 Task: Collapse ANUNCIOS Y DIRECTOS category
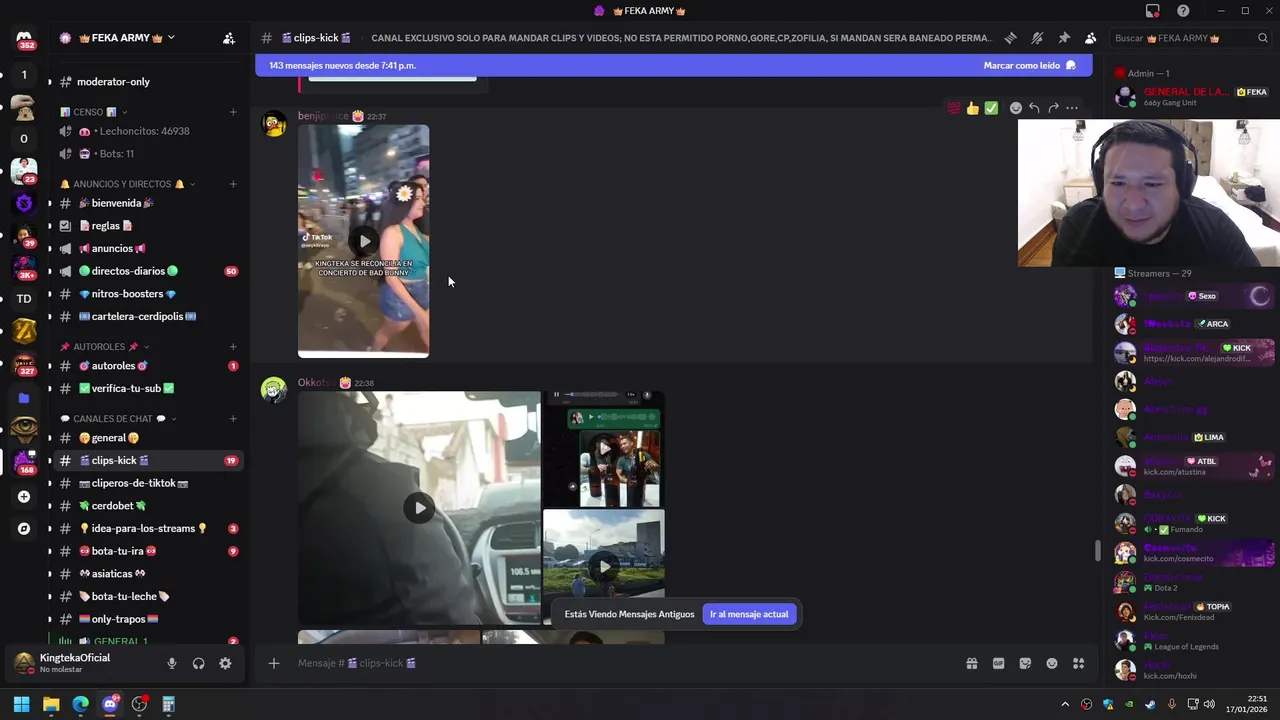(x=127, y=184)
